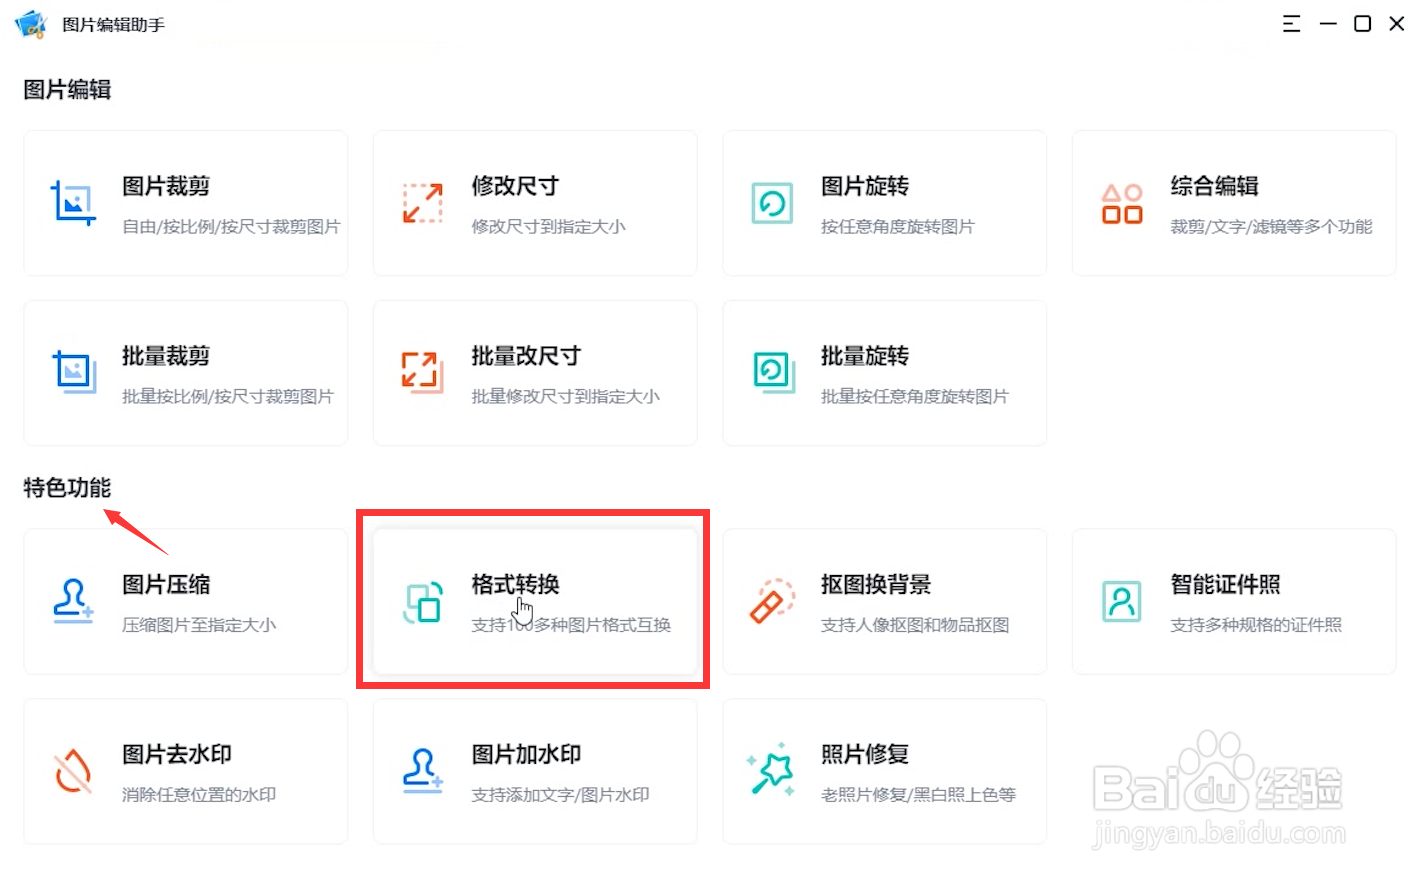Select the 图片裁剪 crop tool icon
Image resolution: width=1424 pixels, height=882 pixels.
[73, 203]
